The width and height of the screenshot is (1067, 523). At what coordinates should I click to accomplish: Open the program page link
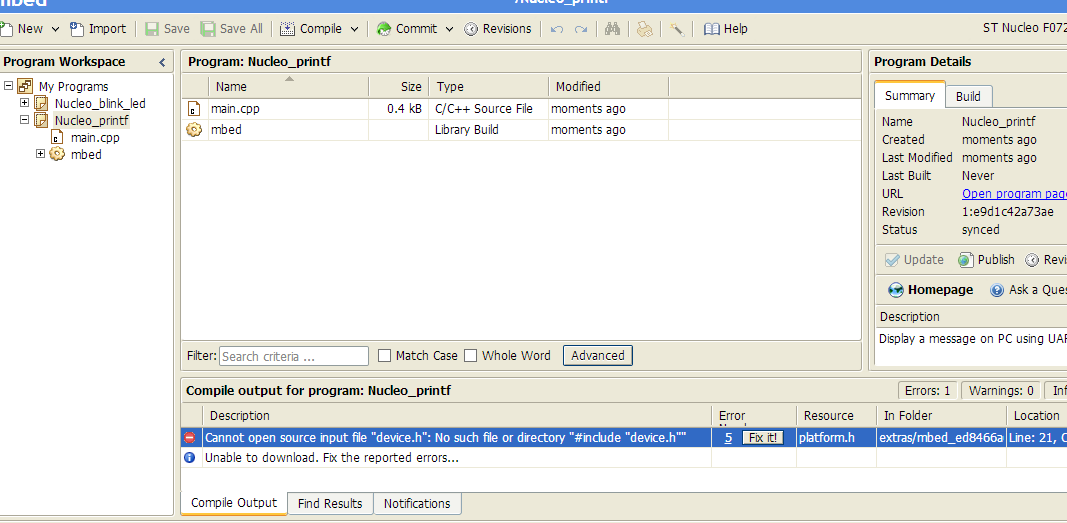click(1014, 194)
